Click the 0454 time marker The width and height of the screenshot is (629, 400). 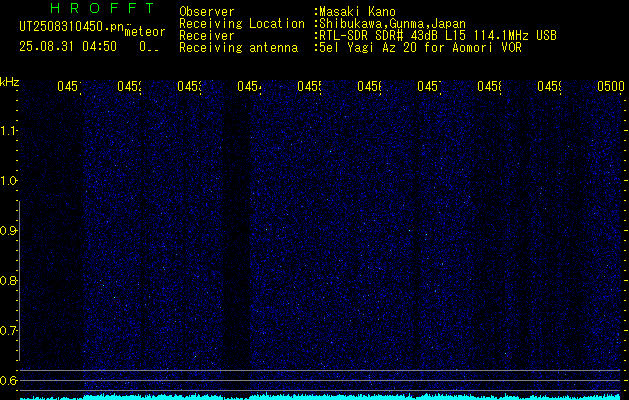[x=249, y=86]
